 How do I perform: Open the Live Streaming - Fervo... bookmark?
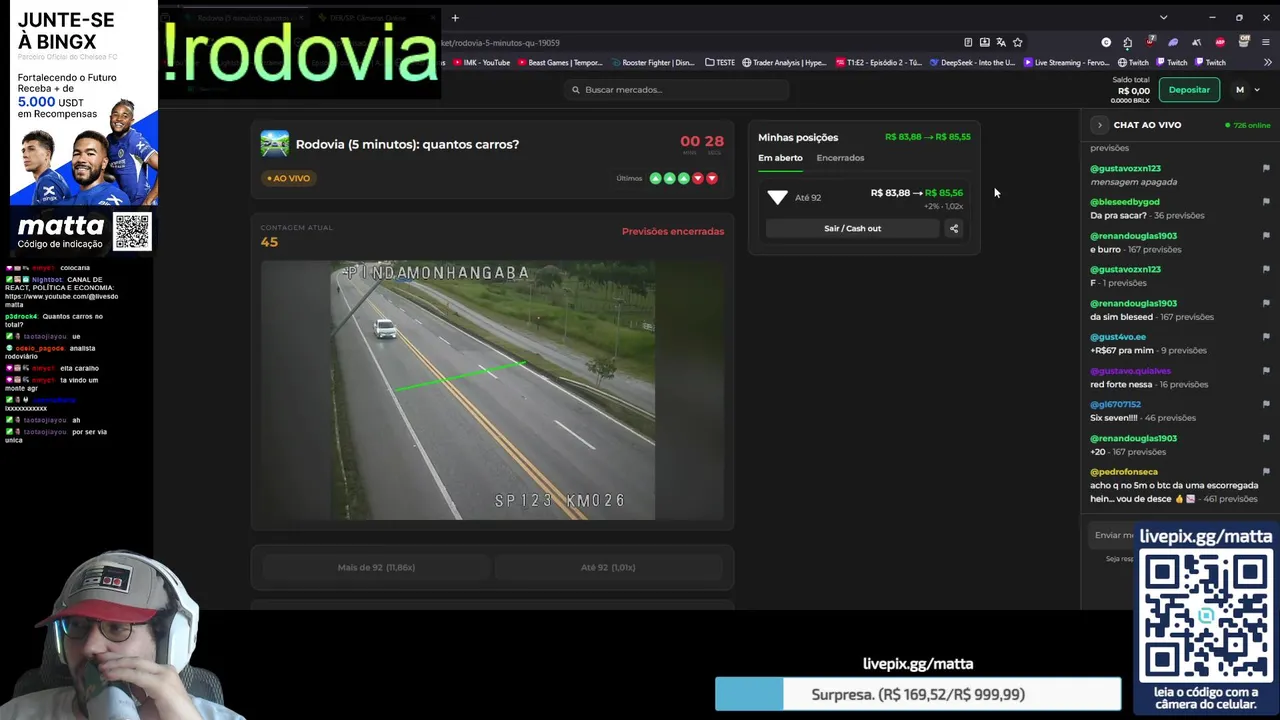pyautogui.click(x=1066, y=62)
